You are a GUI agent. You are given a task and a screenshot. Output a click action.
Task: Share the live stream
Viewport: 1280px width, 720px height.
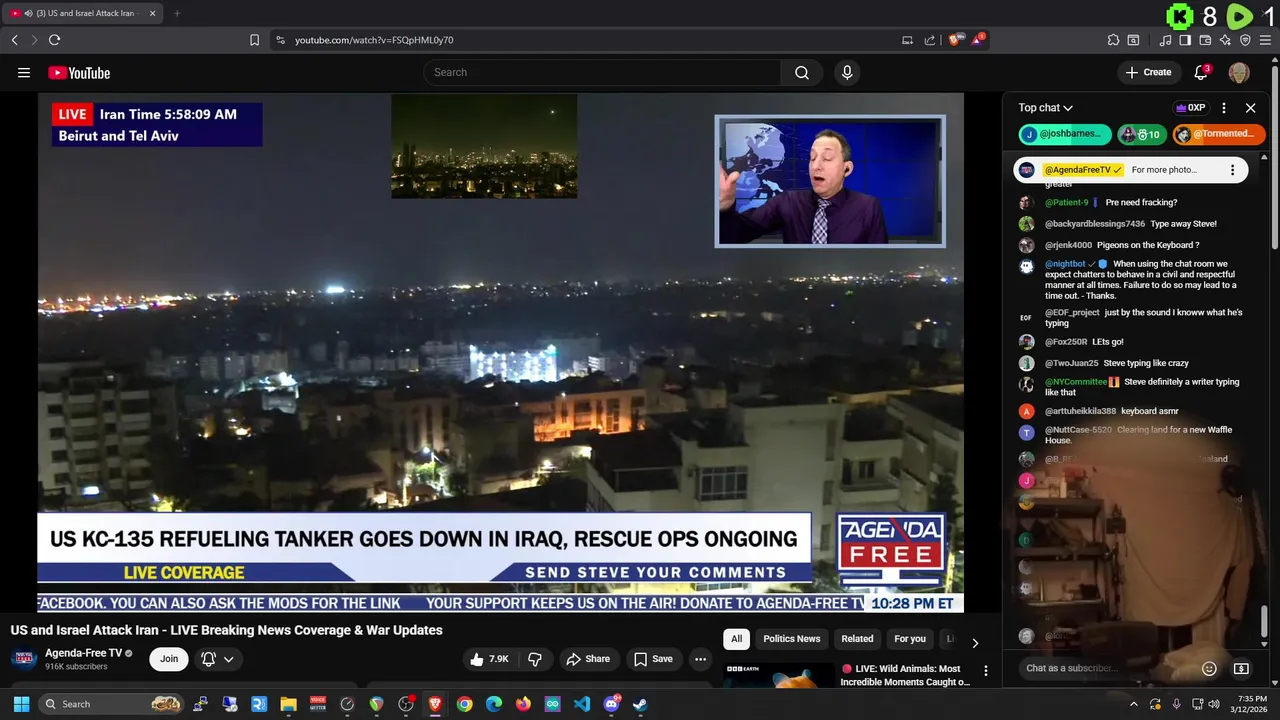[x=588, y=659]
